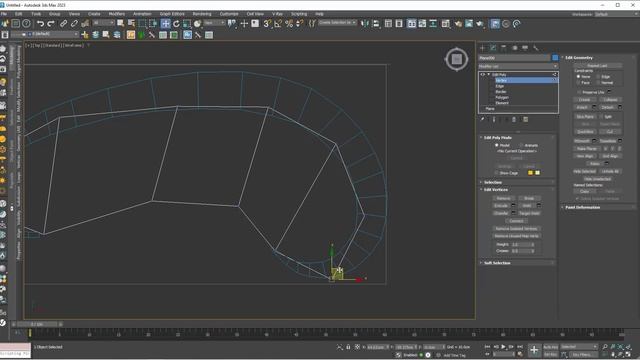Viewport: 640px width, 360px height.
Task: Click the second pale yellow cage swatch
Action: (x=538, y=173)
